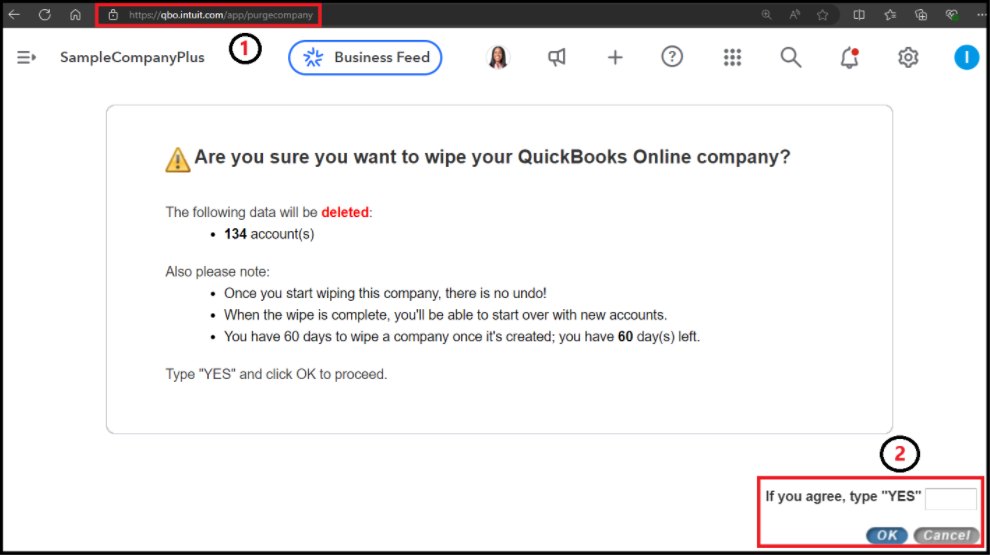The image size is (990, 555).
Task: Open the Business Feed button
Action: click(365, 57)
